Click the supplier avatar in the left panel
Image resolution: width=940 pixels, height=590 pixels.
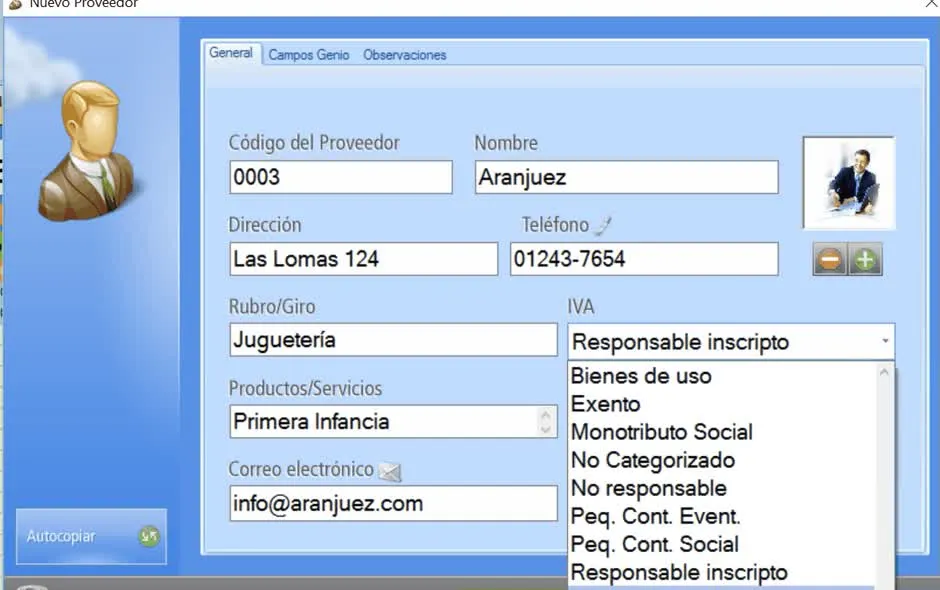[88, 151]
